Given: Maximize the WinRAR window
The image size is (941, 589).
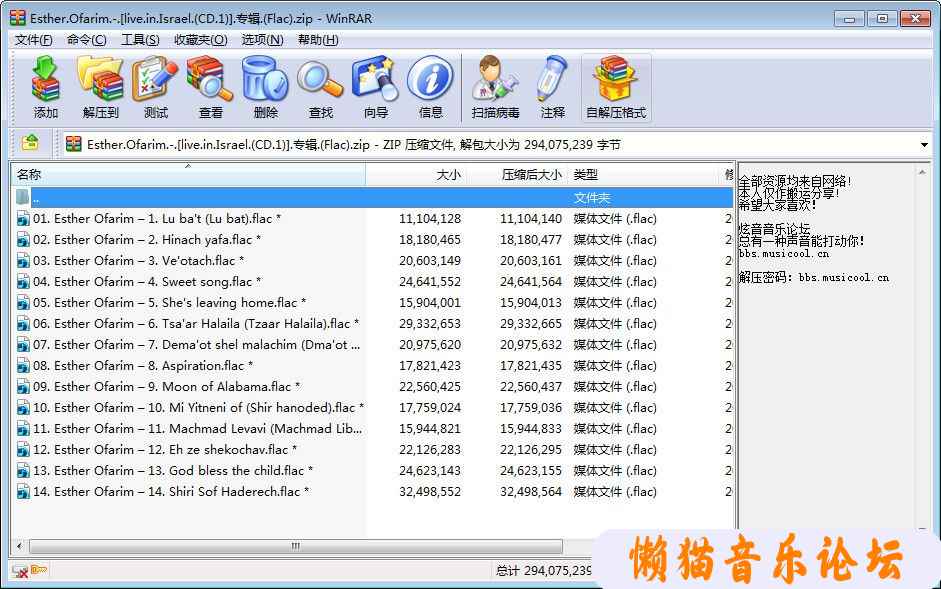Looking at the screenshot, I should [x=882, y=19].
